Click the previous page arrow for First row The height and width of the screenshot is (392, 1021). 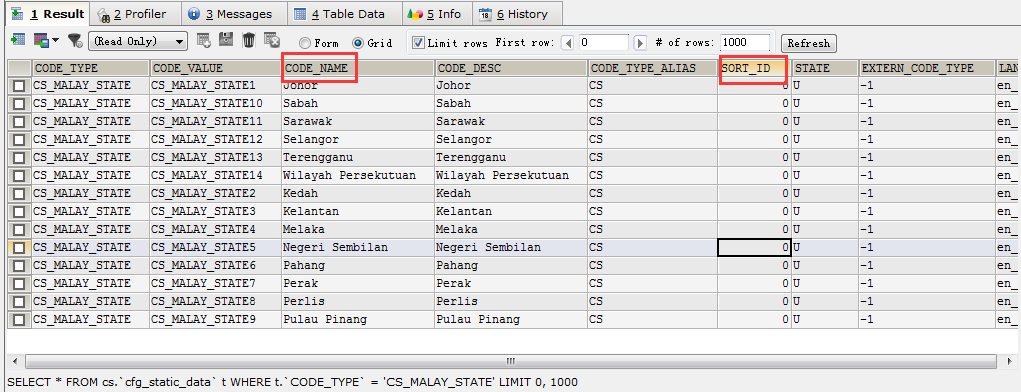(x=567, y=43)
